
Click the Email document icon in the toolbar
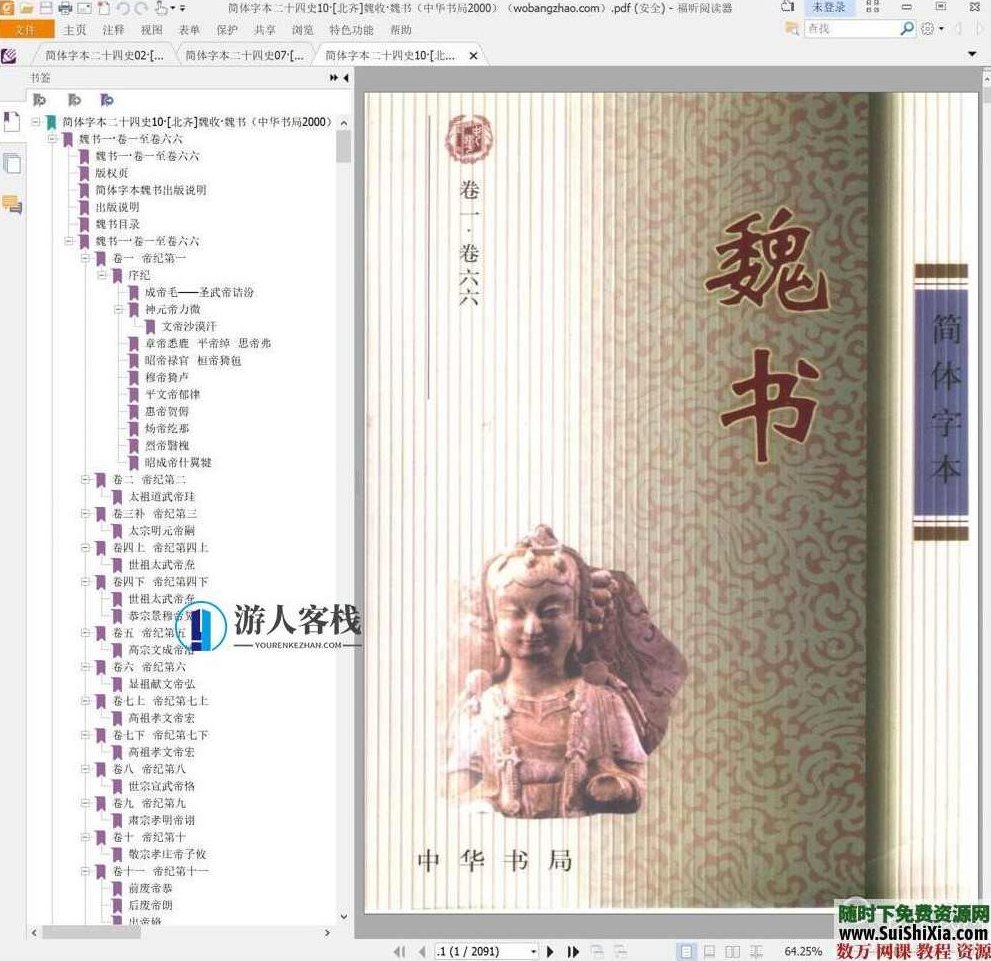(x=84, y=8)
